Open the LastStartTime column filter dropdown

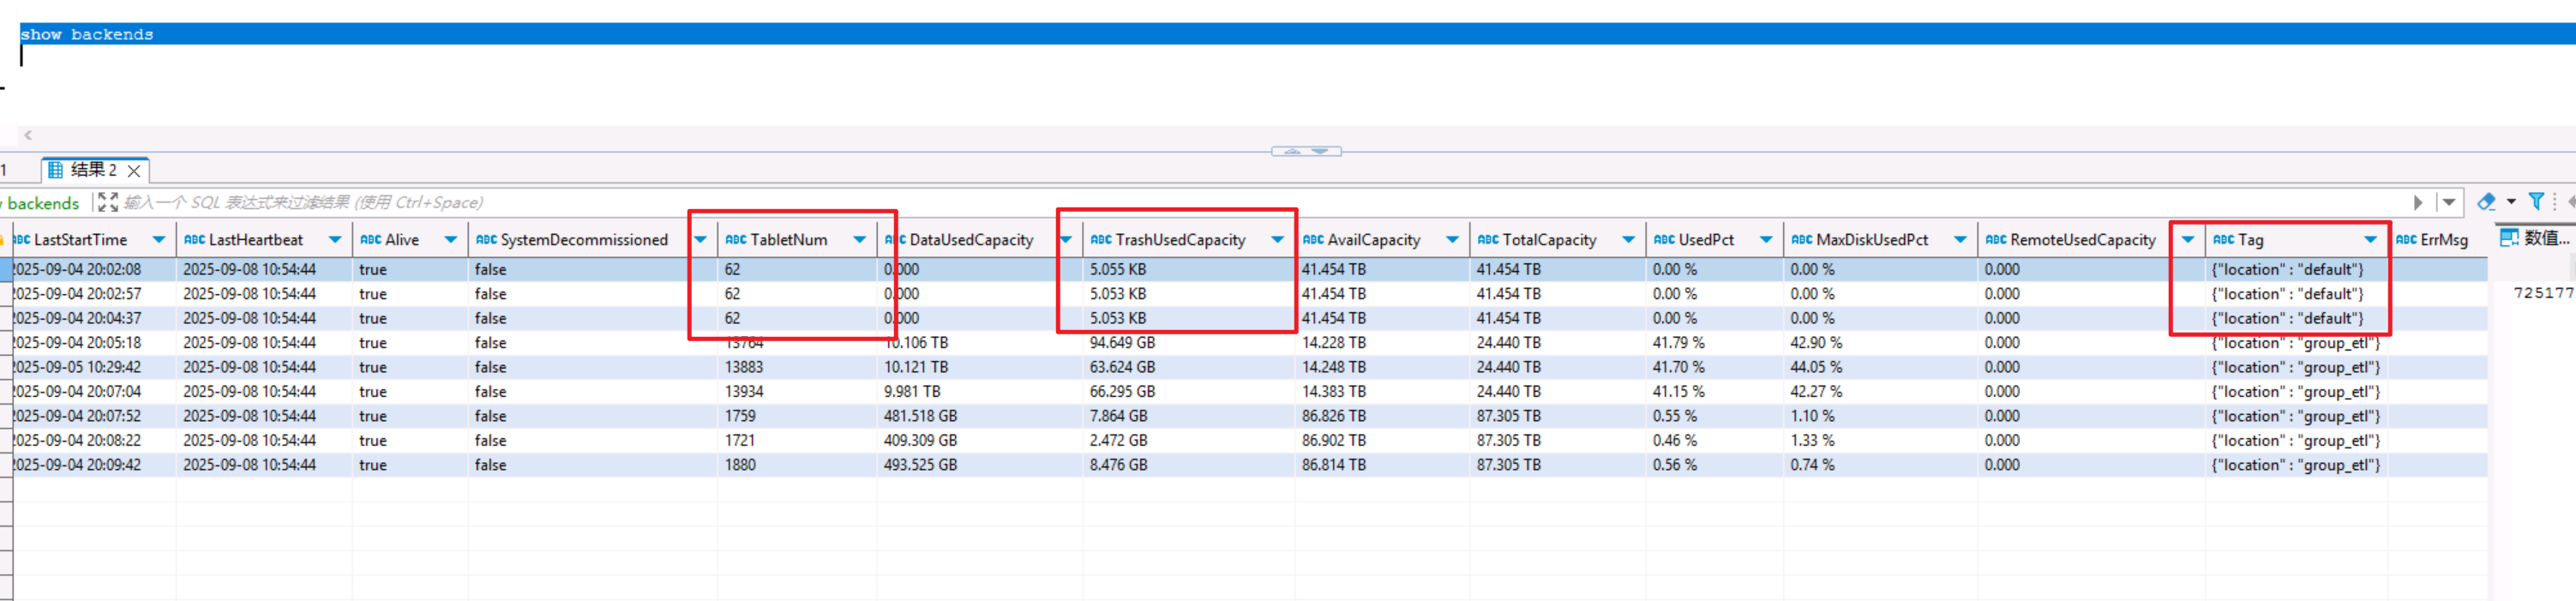[159, 240]
